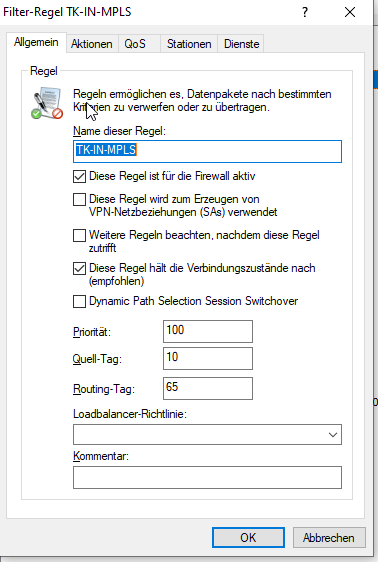378x562 pixels.
Task: Toggle 'Verbindungszustände nach' checkbox
Action: coord(79,268)
